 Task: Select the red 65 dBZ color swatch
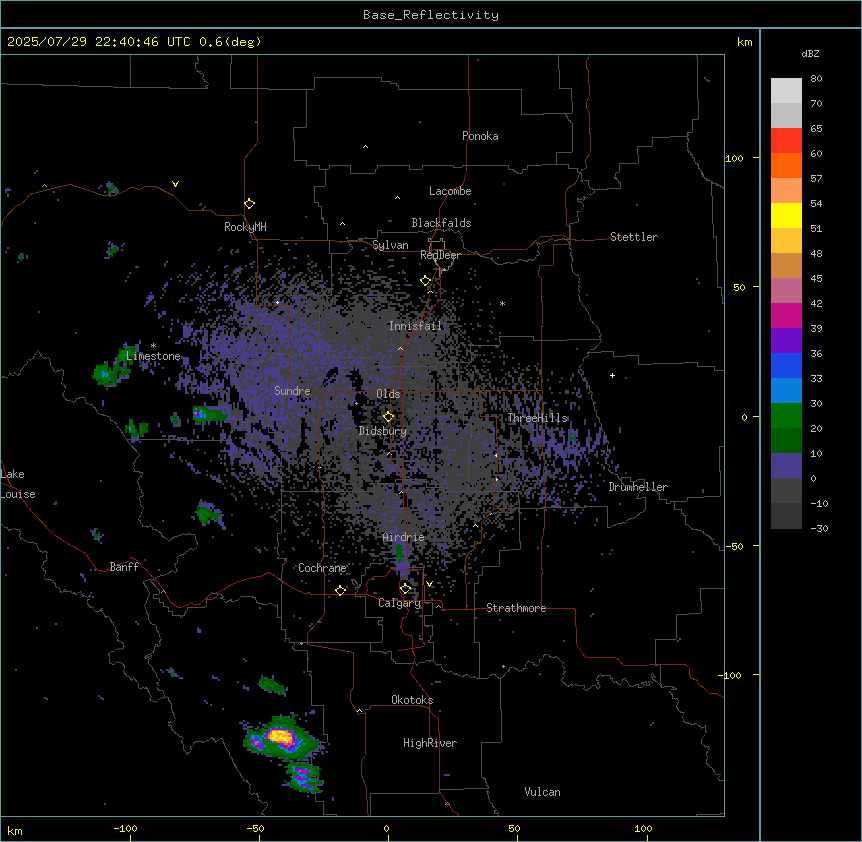pos(786,140)
